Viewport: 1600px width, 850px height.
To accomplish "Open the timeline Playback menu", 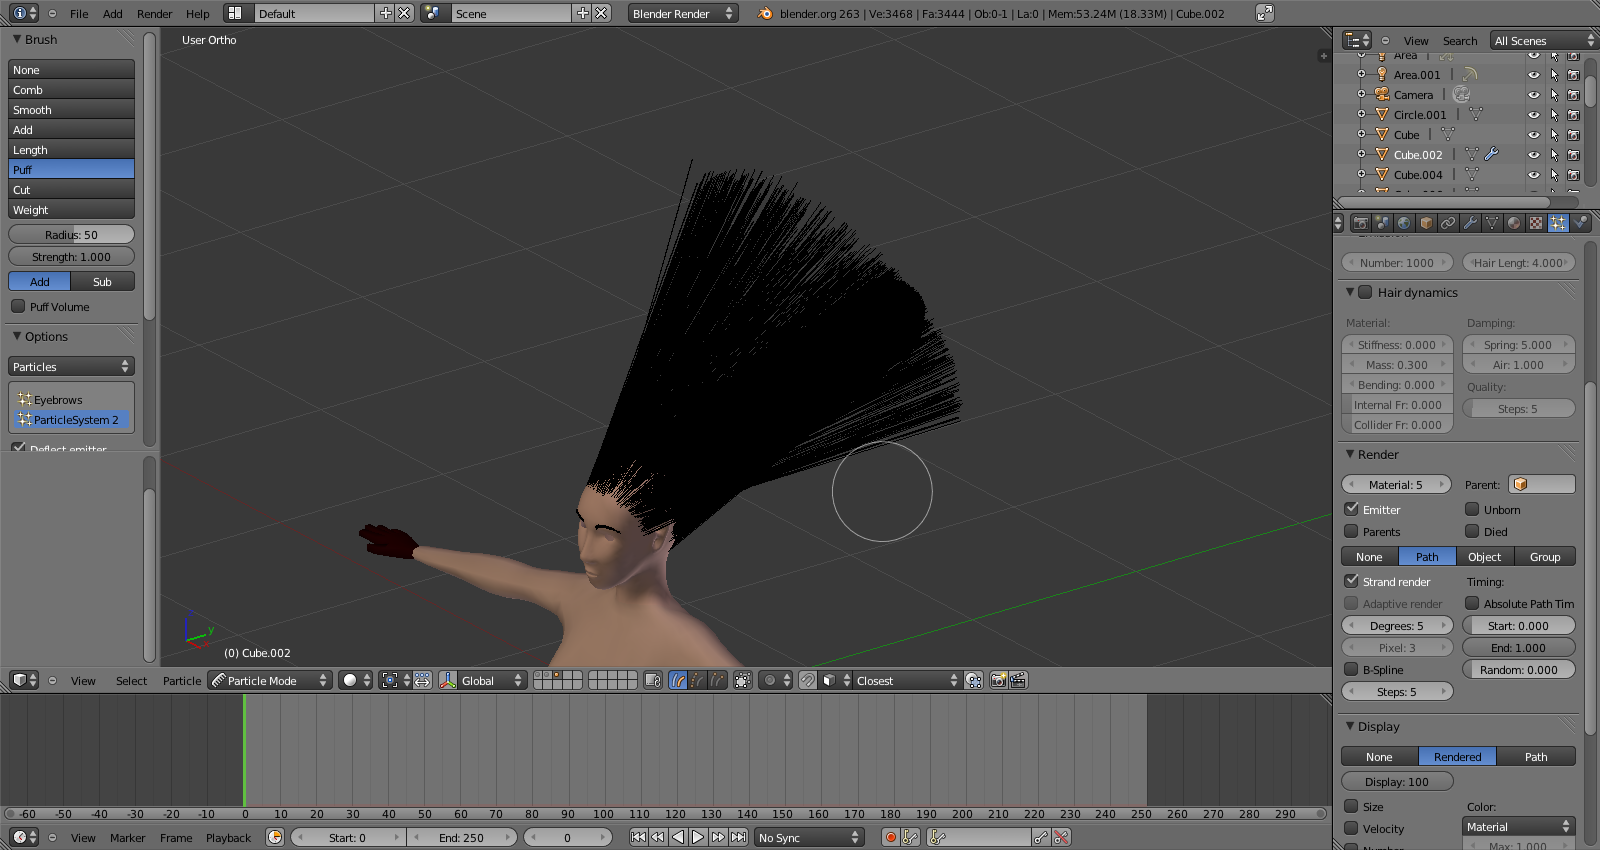I will tap(229, 838).
